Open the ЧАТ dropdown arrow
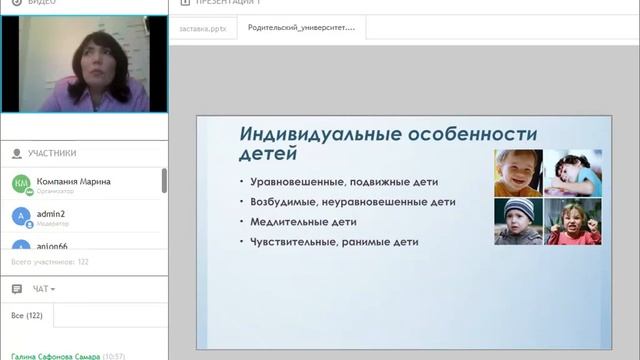Image resolution: width=640 pixels, height=360 pixels. tap(53, 289)
